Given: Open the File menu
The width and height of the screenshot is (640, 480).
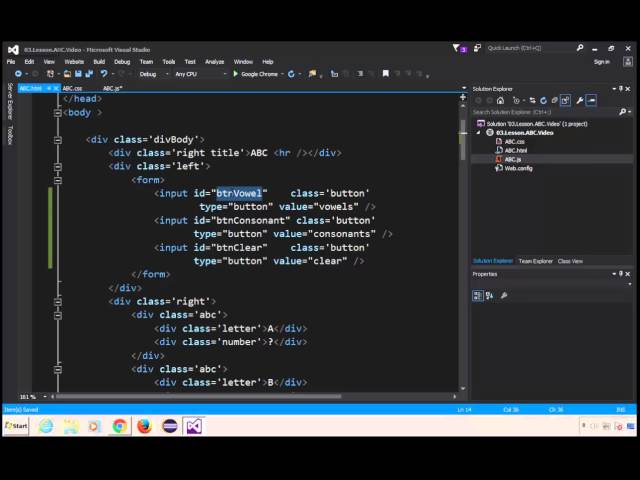Looking at the screenshot, I should point(11,62).
